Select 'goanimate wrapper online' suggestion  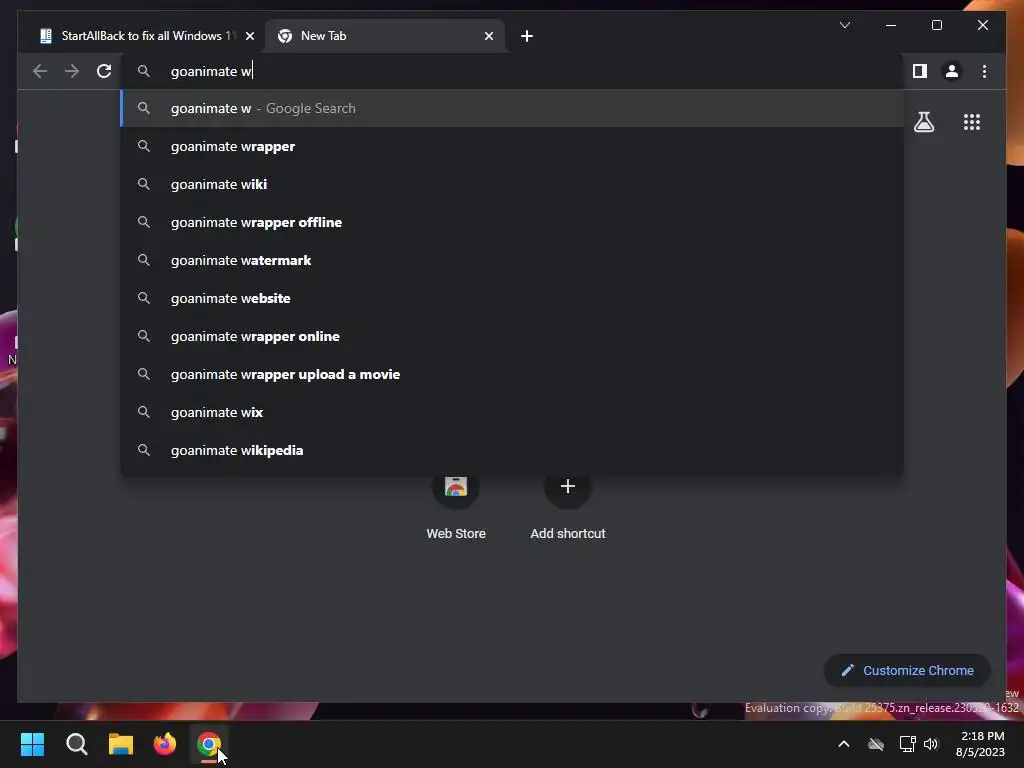click(x=512, y=336)
